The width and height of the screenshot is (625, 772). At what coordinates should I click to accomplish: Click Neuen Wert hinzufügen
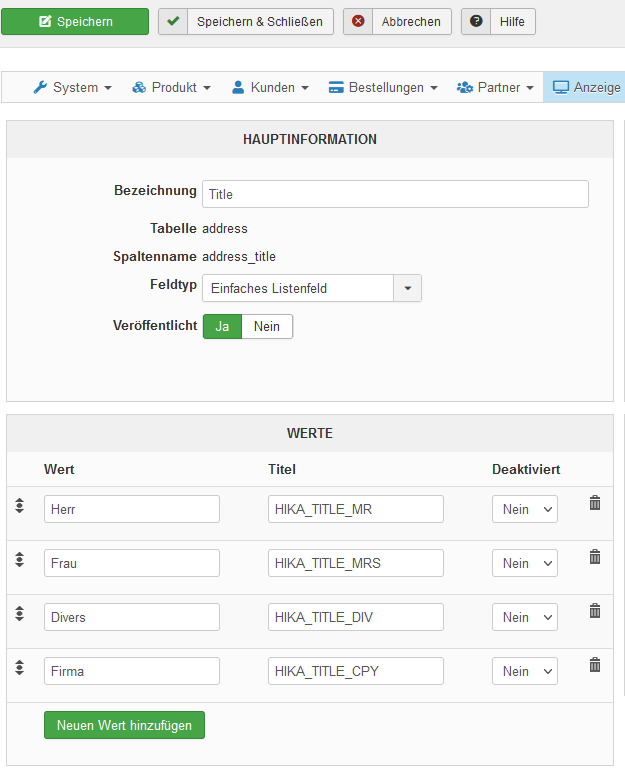click(124, 726)
